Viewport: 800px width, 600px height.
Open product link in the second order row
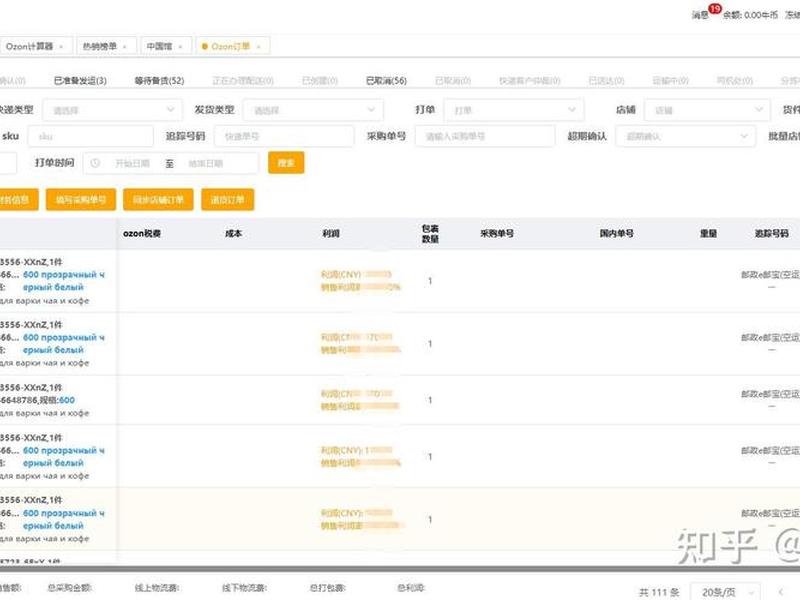click(x=63, y=344)
